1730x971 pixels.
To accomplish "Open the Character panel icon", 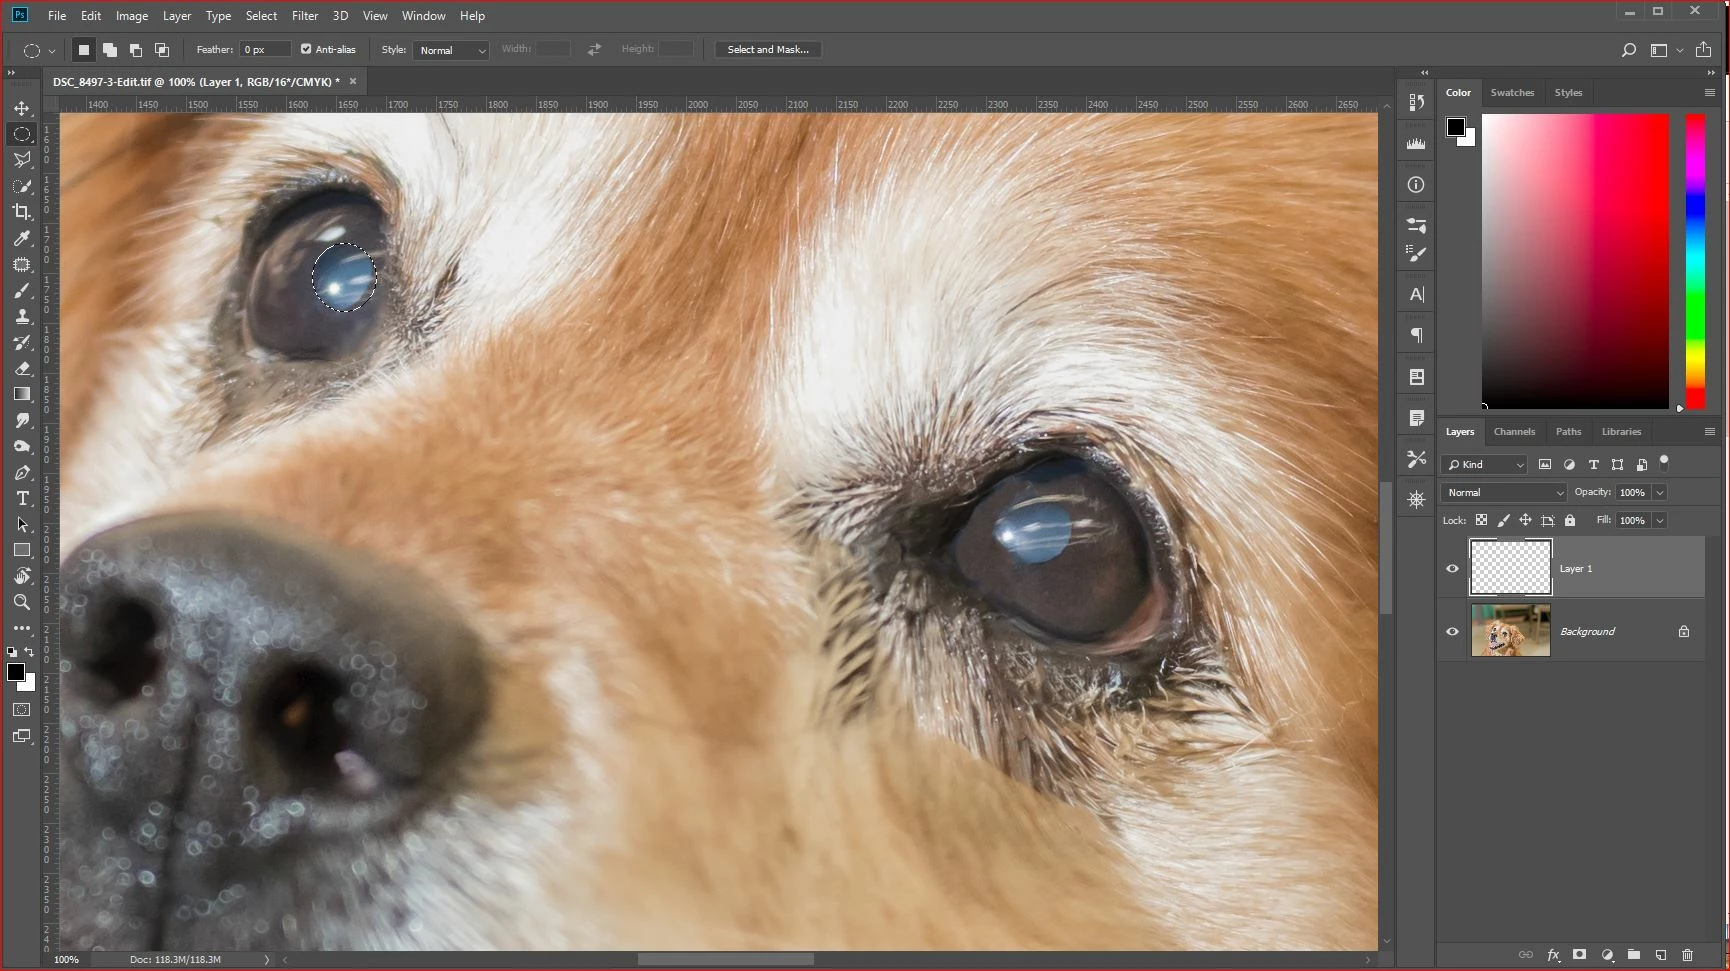I will tap(1416, 295).
